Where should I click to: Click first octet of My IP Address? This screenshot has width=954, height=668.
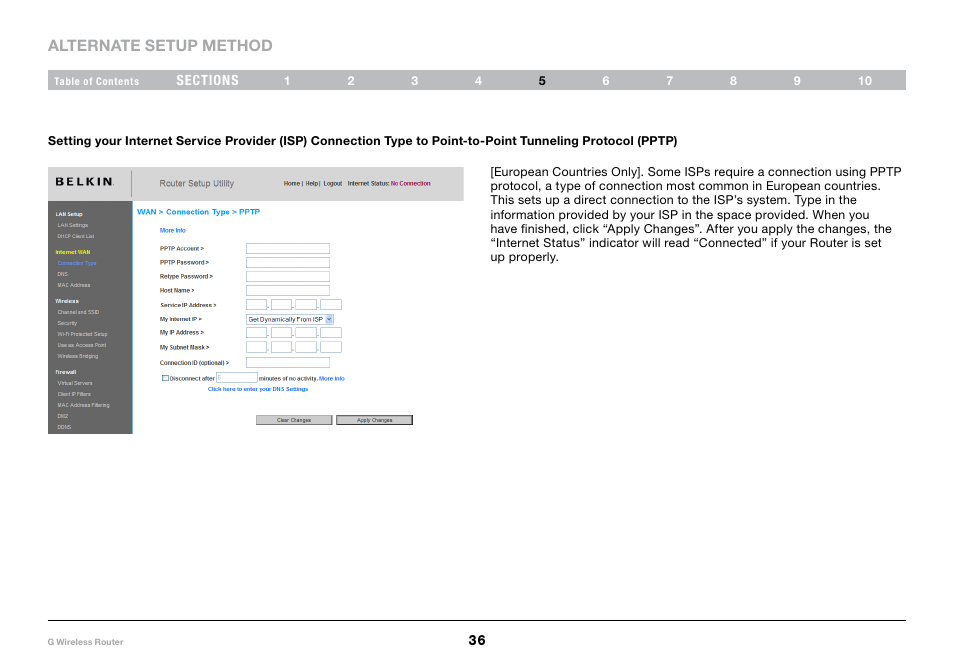[x=256, y=333]
